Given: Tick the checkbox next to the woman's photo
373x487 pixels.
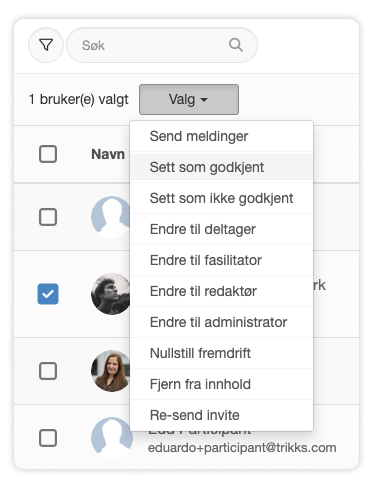Looking at the screenshot, I should click(48, 371).
